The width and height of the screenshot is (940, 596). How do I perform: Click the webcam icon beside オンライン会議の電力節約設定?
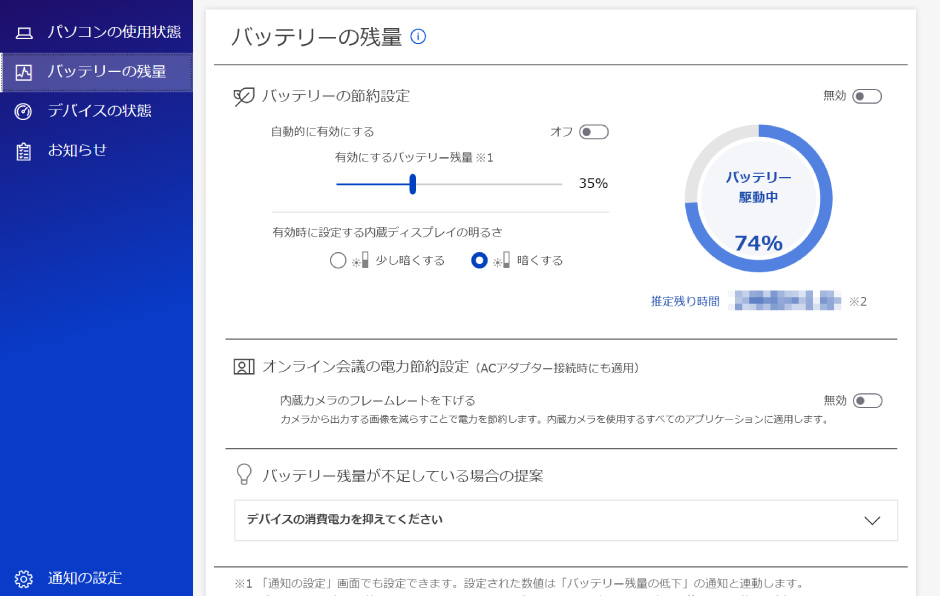(243, 367)
